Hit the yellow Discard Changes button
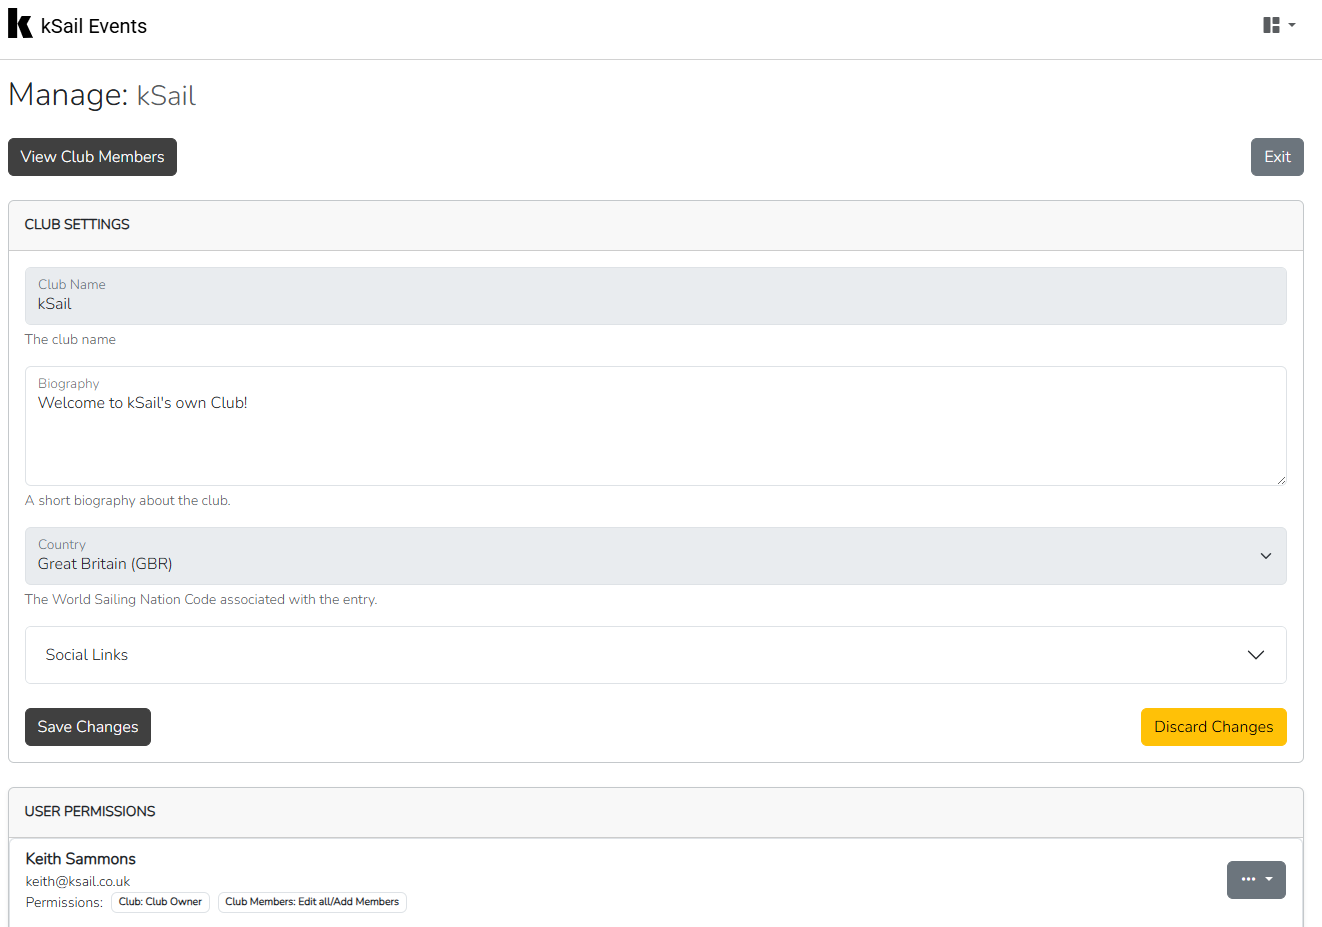Viewport: 1322px width, 927px height. tap(1213, 727)
